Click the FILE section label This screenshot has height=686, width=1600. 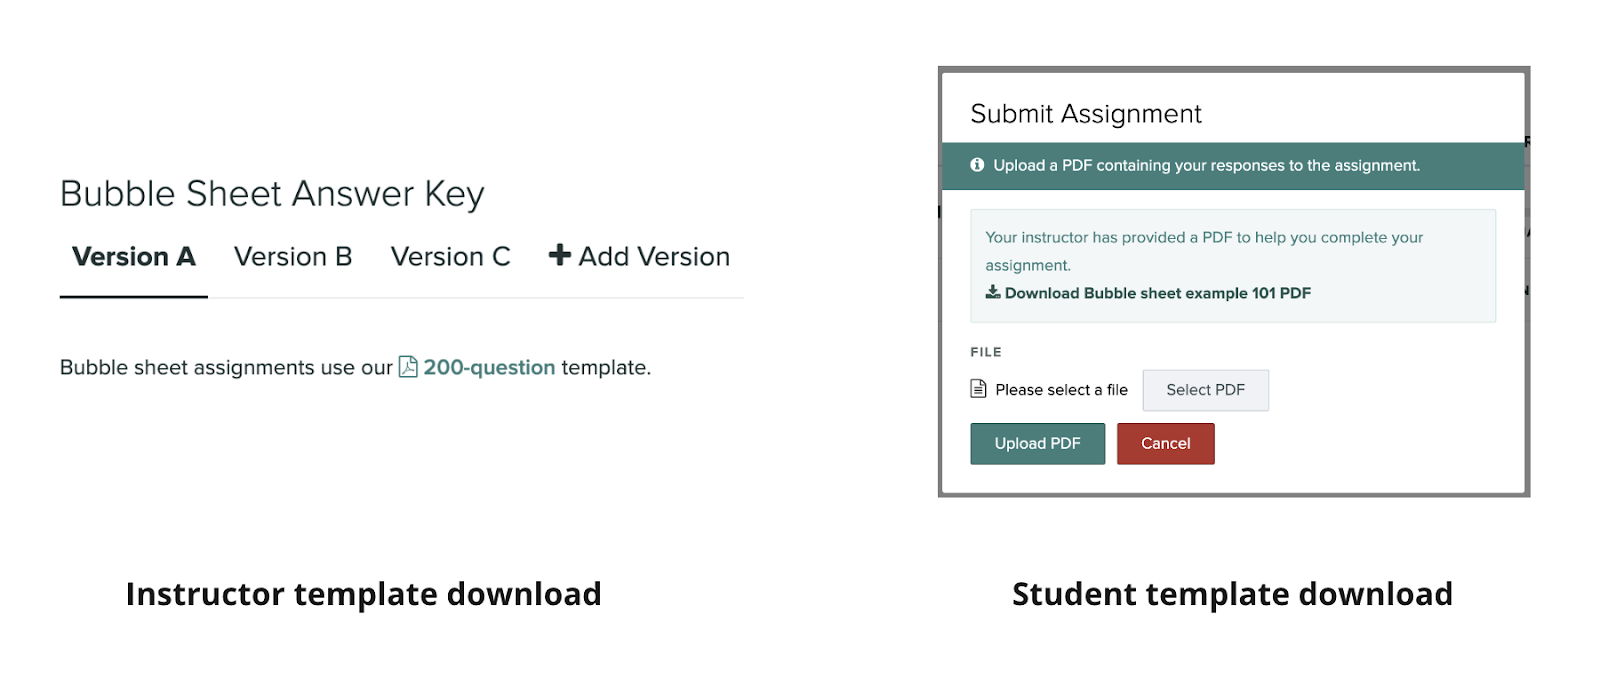pos(986,352)
